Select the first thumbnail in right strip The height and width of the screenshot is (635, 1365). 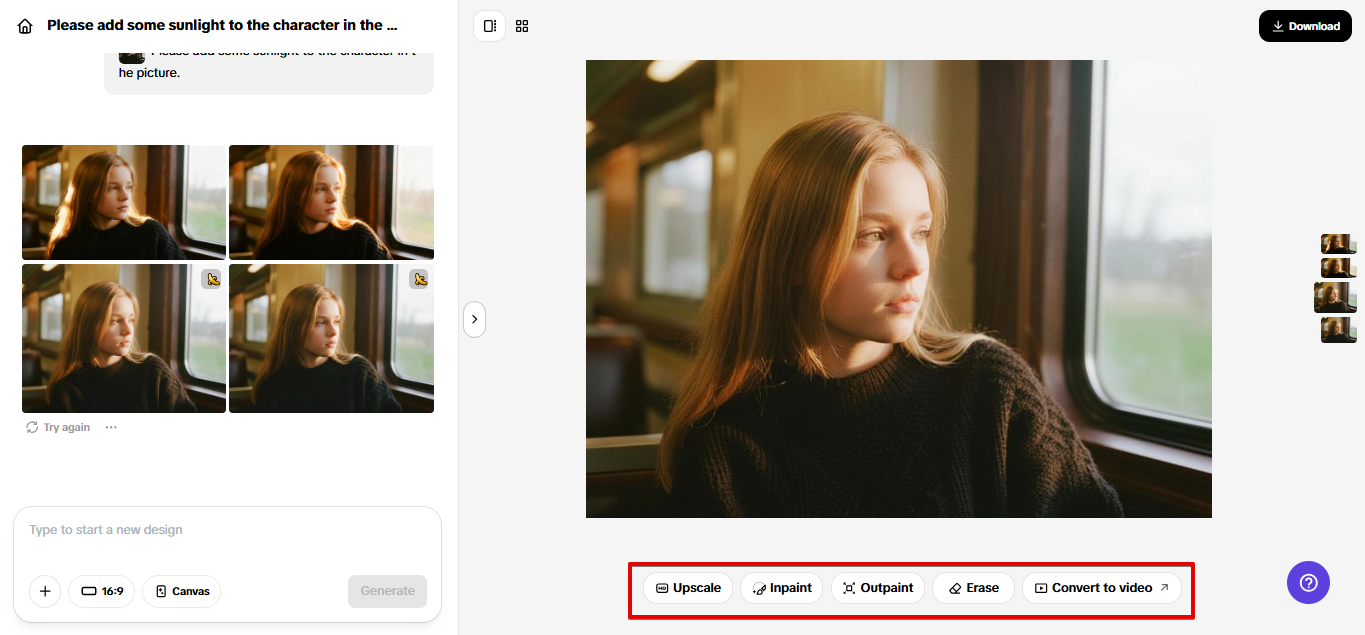[x=1337, y=243]
